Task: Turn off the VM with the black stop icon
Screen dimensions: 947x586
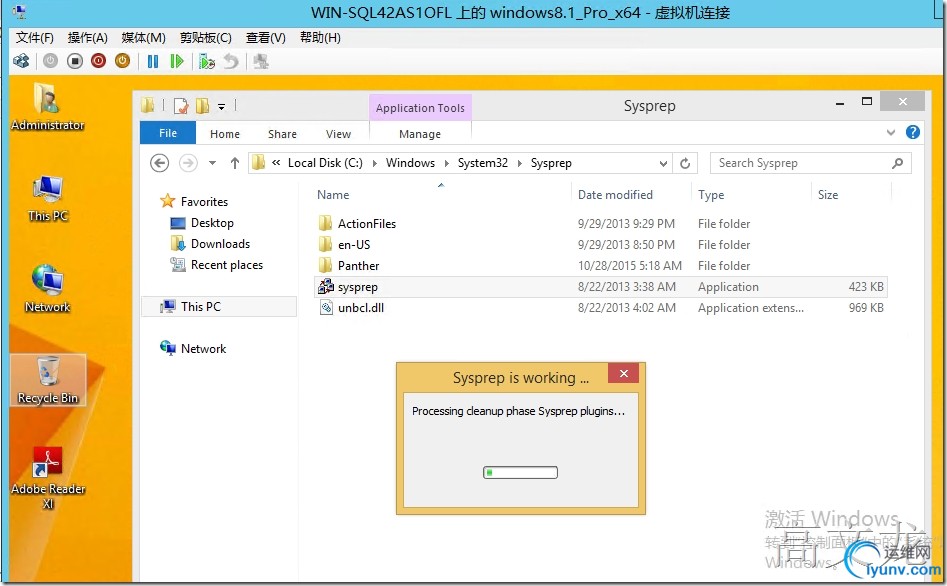Action: (75, 61)
